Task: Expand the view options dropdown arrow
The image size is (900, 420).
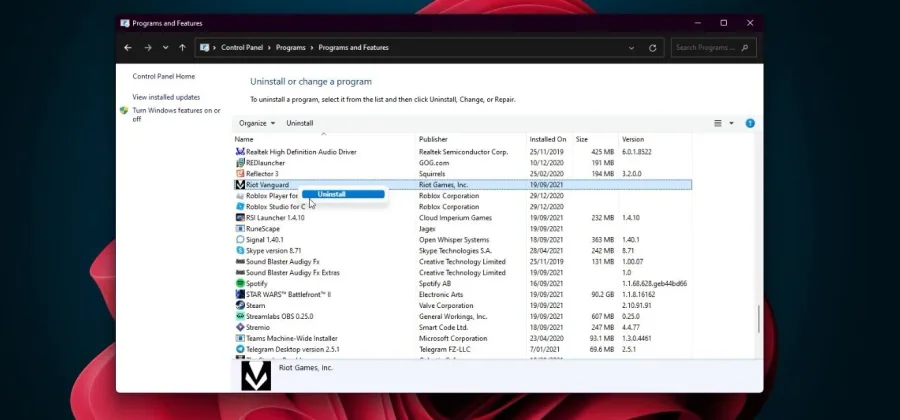Action: 731,123
